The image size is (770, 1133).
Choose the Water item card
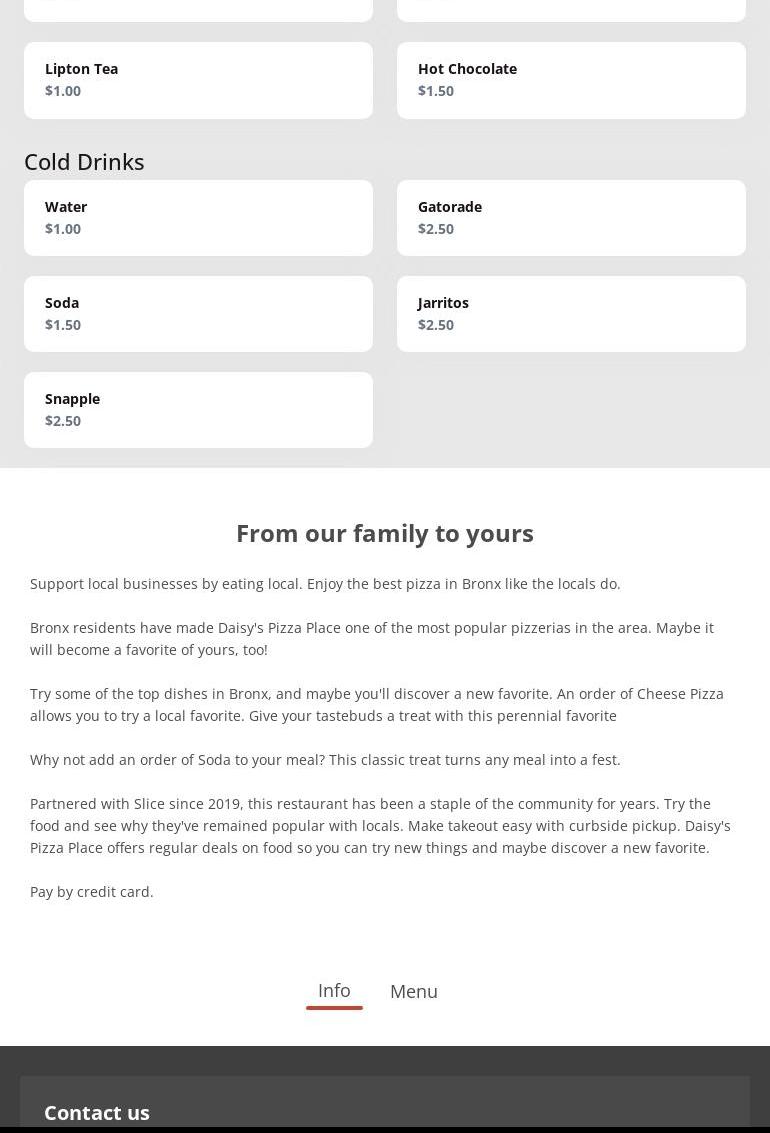[198, 218]
